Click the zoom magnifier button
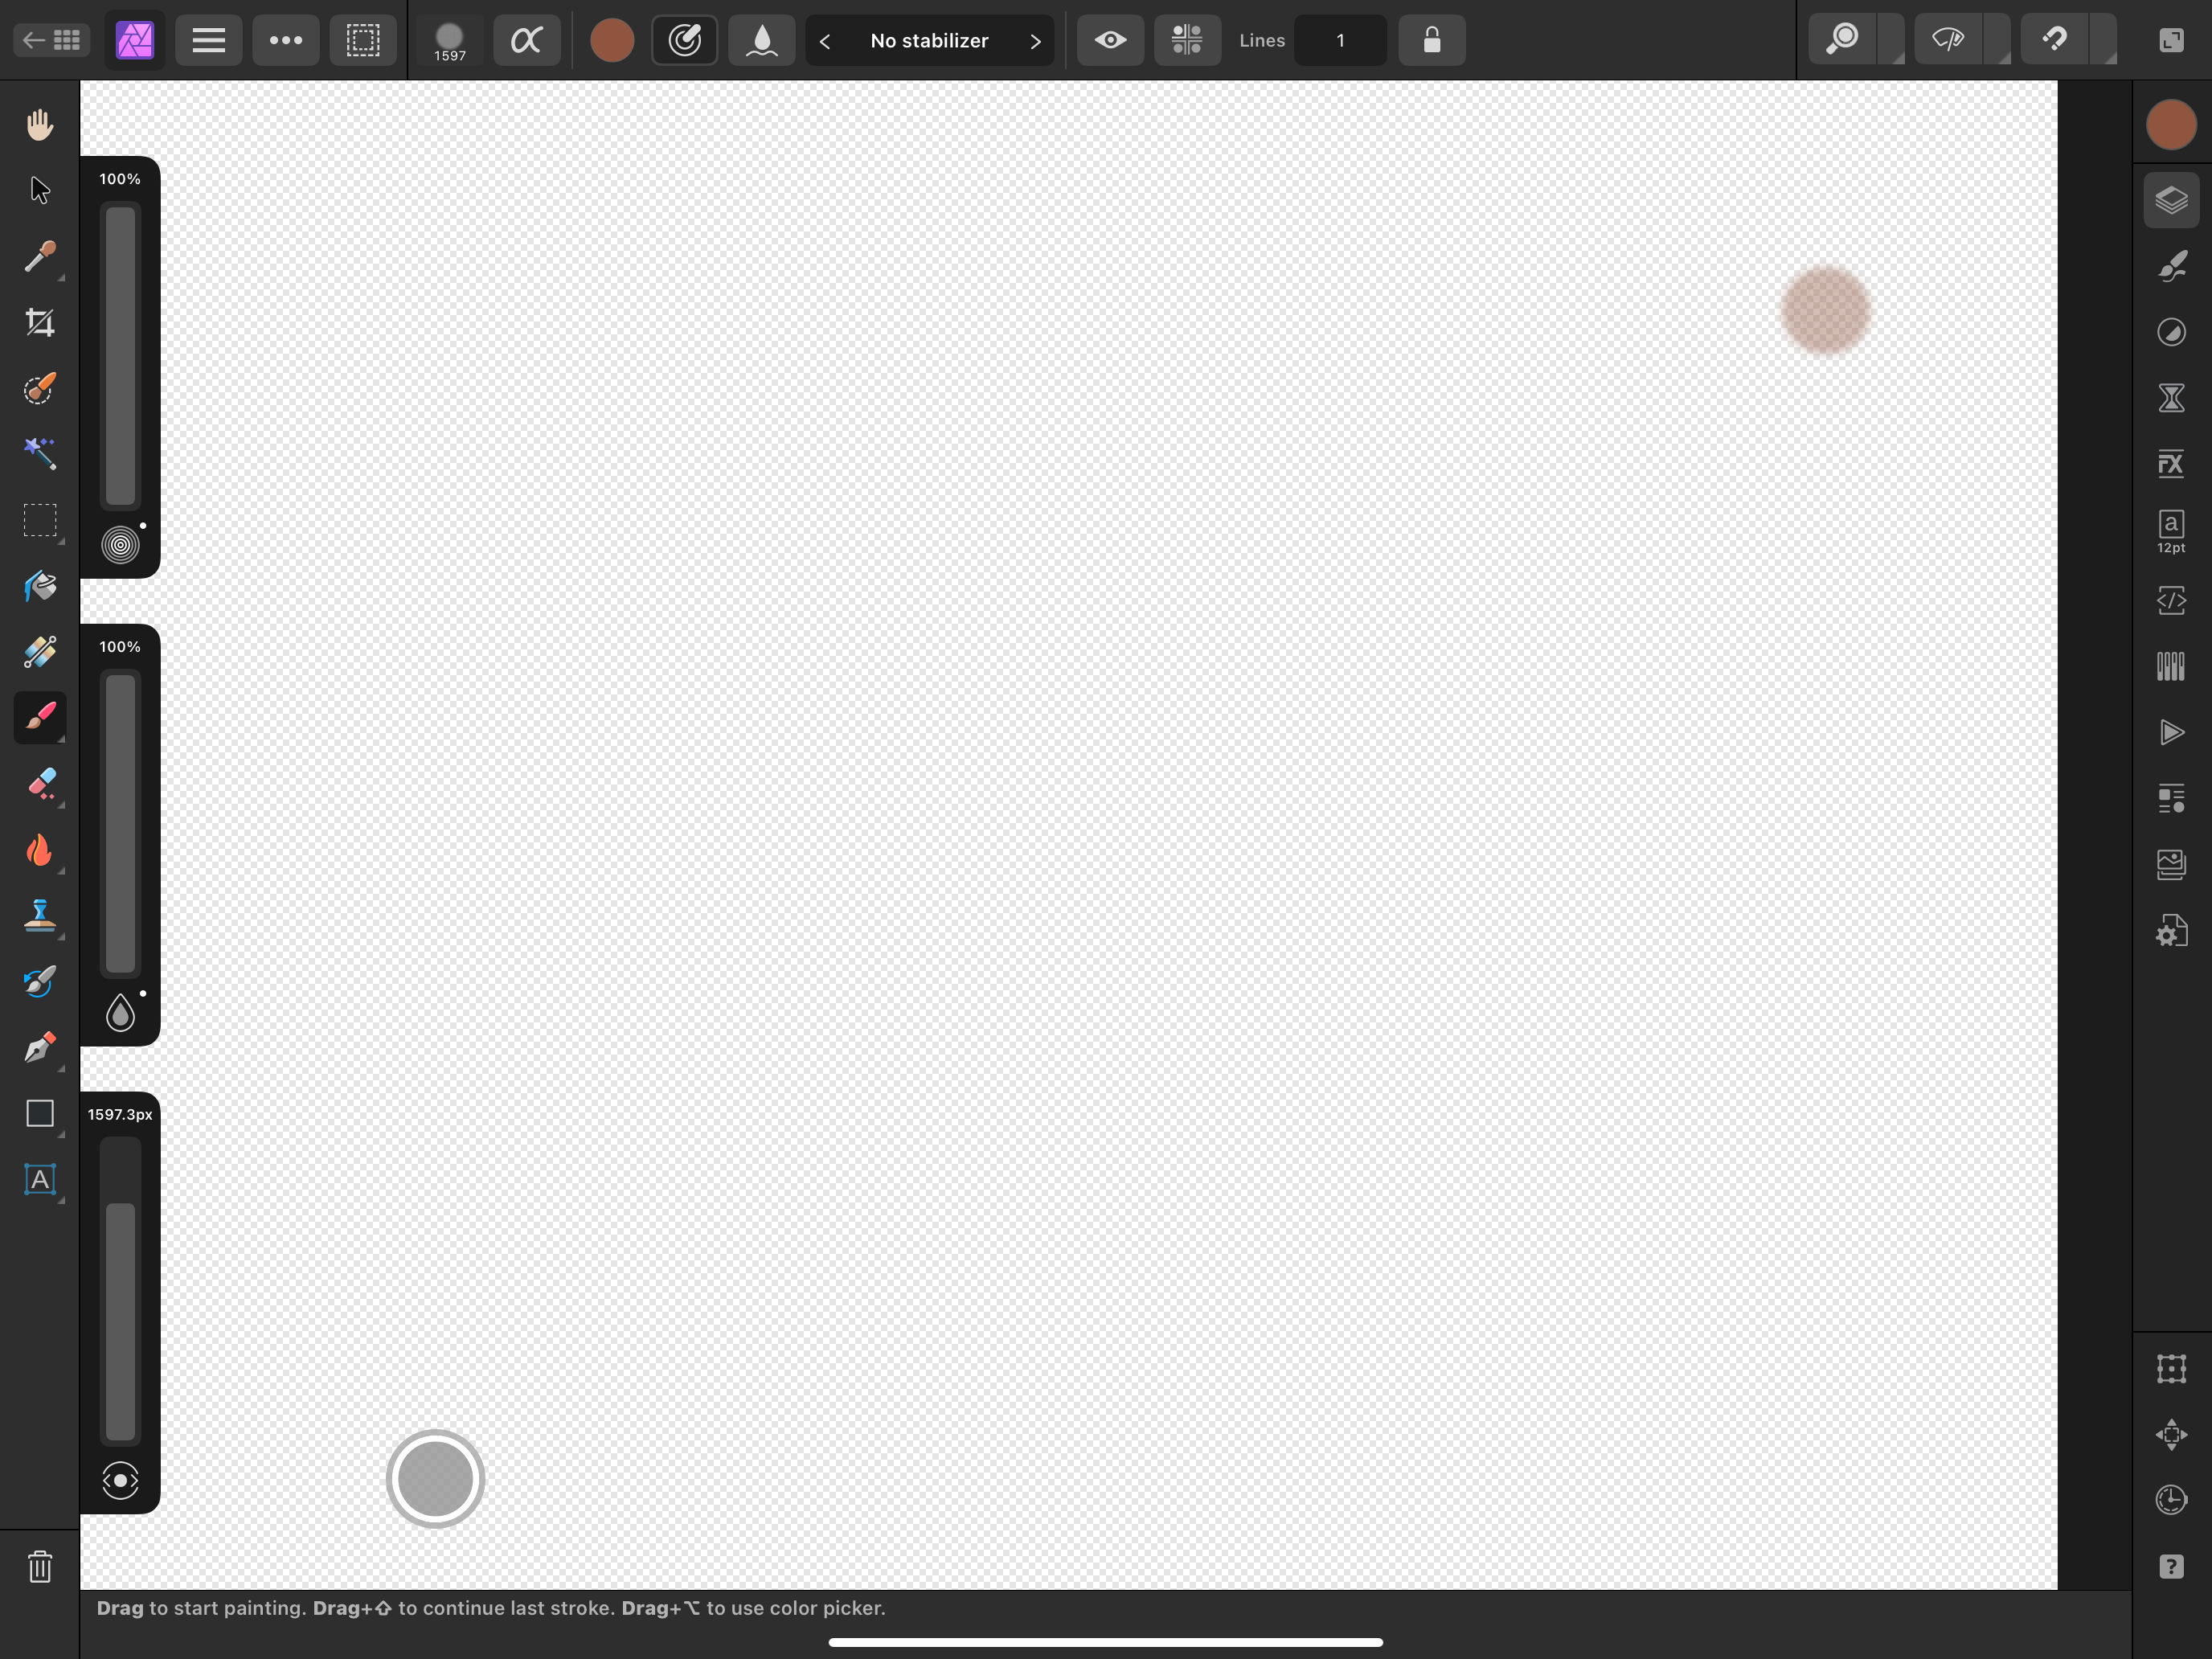 [x=1842, y=40]
